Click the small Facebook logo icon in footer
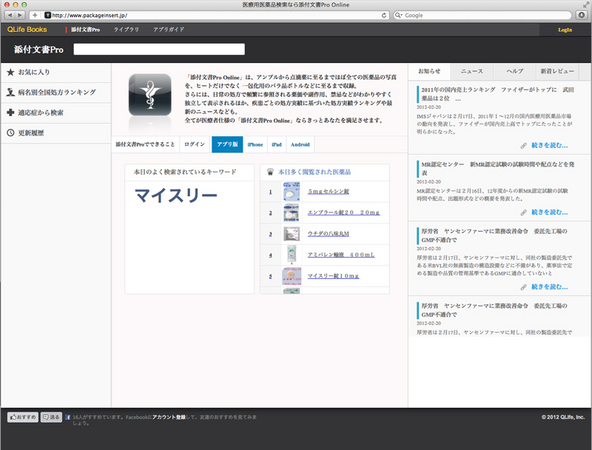592x450 pixels. pyautogui.click(x=68, y=417)
